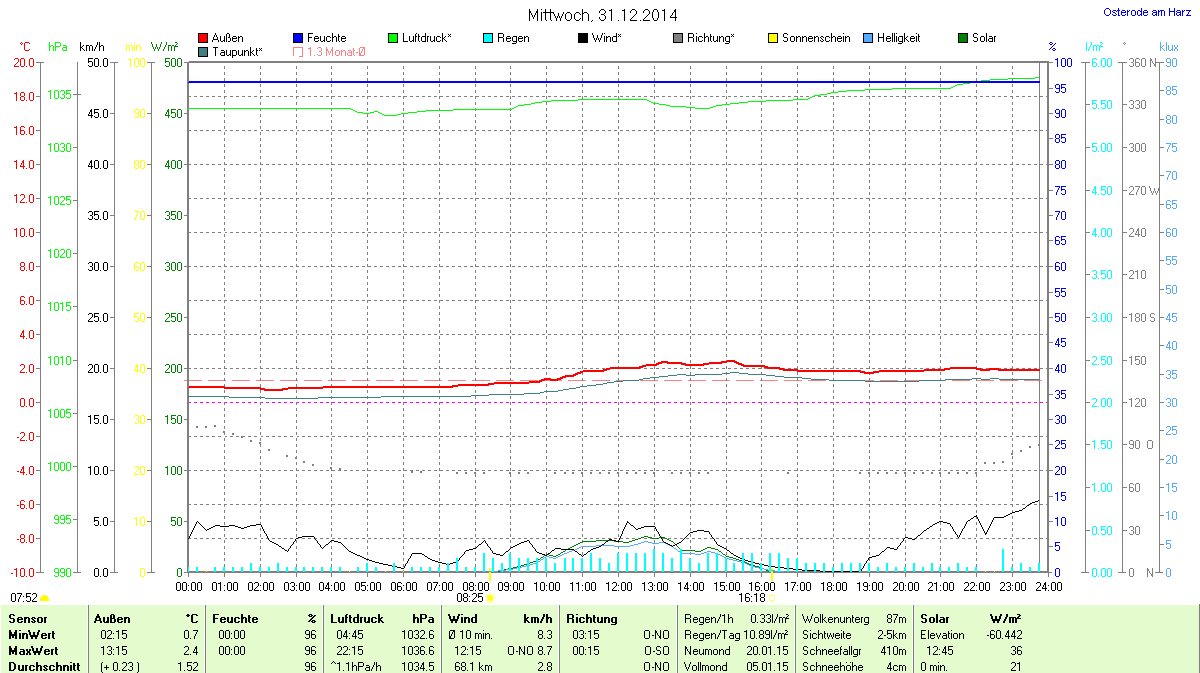Click the Mittwoch, 31.12.2014 chart title
The image size is (1200, 673).
tap(602, 15)
